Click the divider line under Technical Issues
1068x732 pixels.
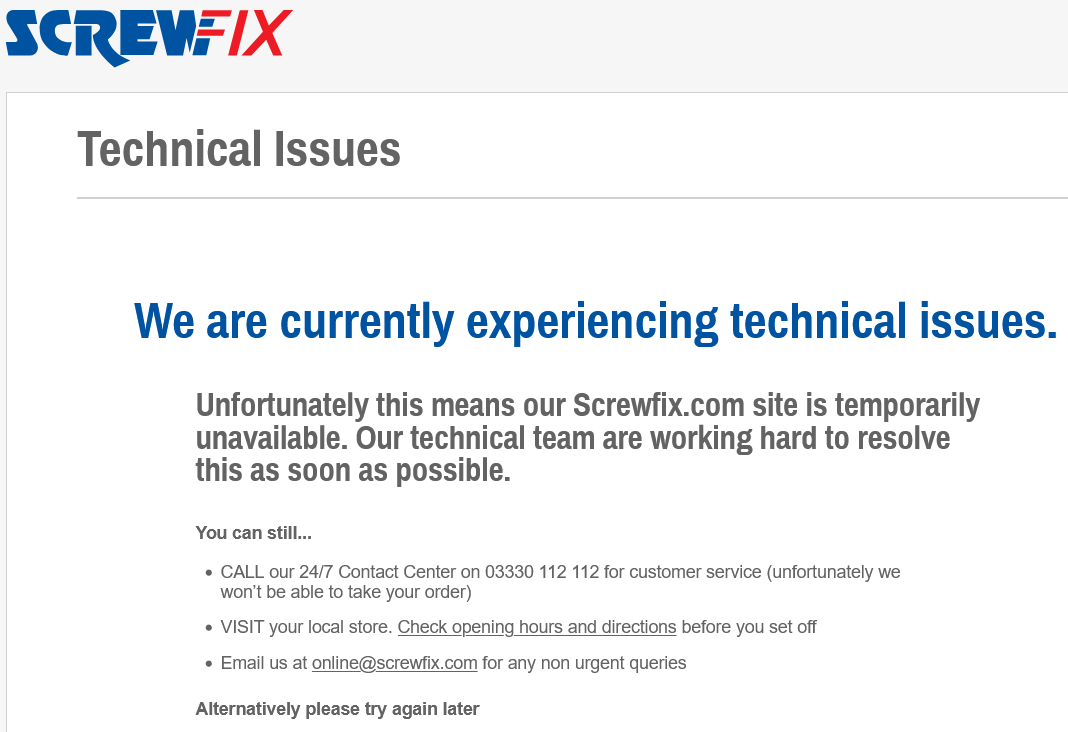(572, 198)
